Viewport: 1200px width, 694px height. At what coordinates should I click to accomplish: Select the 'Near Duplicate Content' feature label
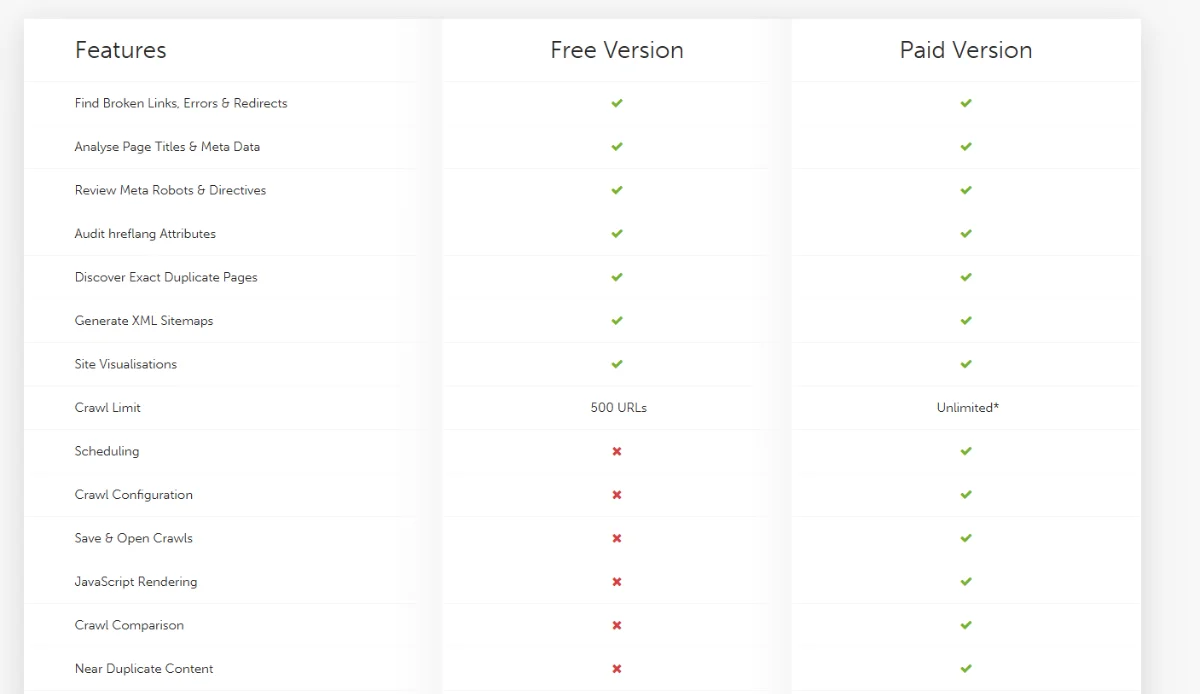click(x=144, y=669)
